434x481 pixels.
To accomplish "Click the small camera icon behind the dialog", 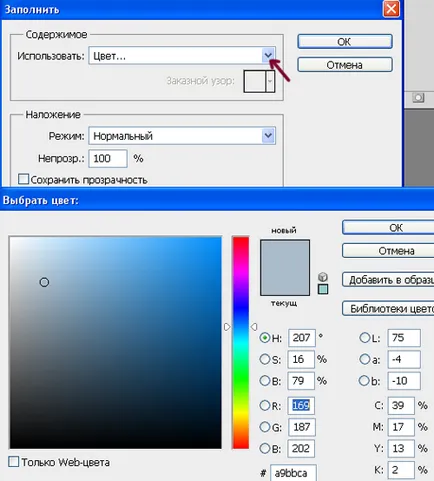I will point(418,98).
